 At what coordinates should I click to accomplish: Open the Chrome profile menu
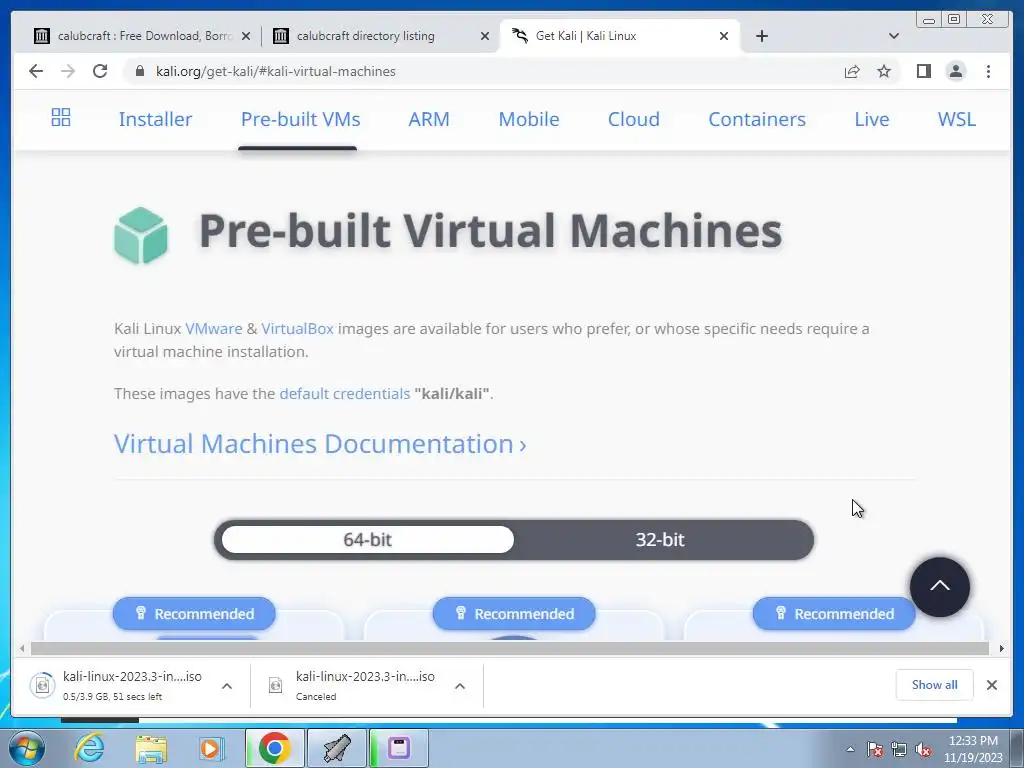955,71
